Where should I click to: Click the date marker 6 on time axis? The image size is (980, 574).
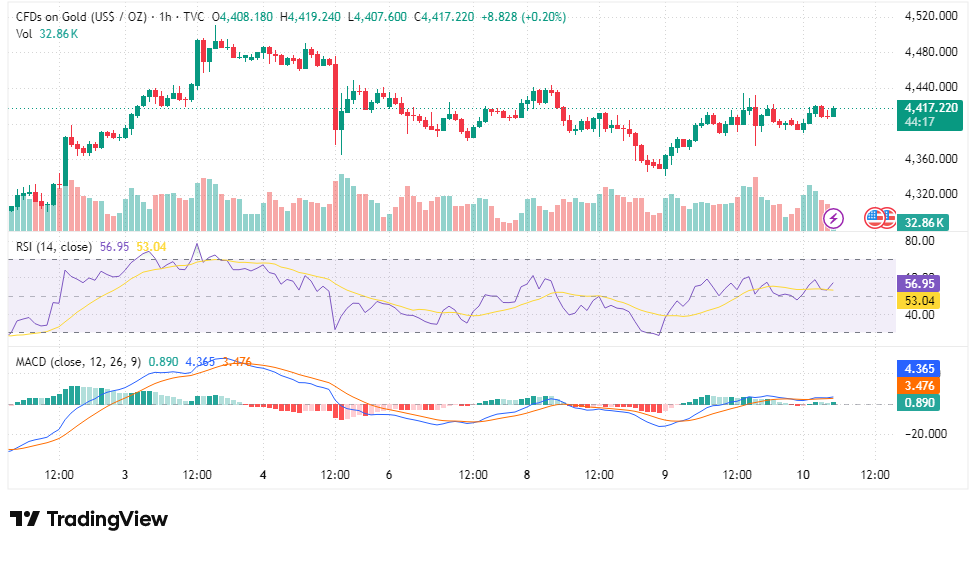(x=389, y=475)
